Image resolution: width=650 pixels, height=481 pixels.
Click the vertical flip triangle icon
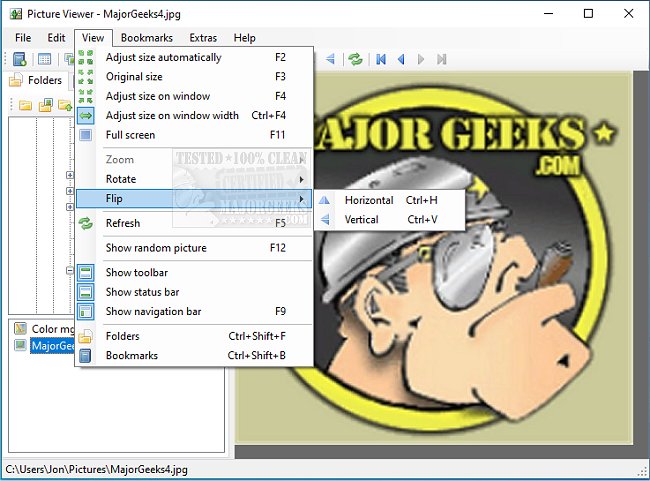(325, 219)
